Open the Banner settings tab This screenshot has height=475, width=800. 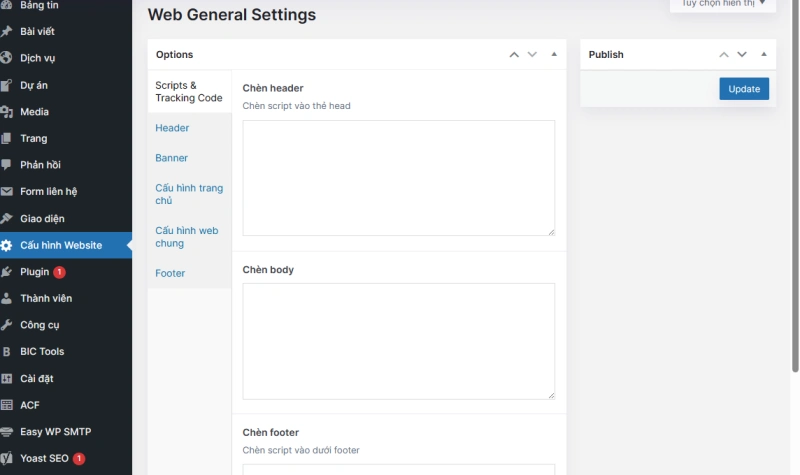tap(171, 158)
